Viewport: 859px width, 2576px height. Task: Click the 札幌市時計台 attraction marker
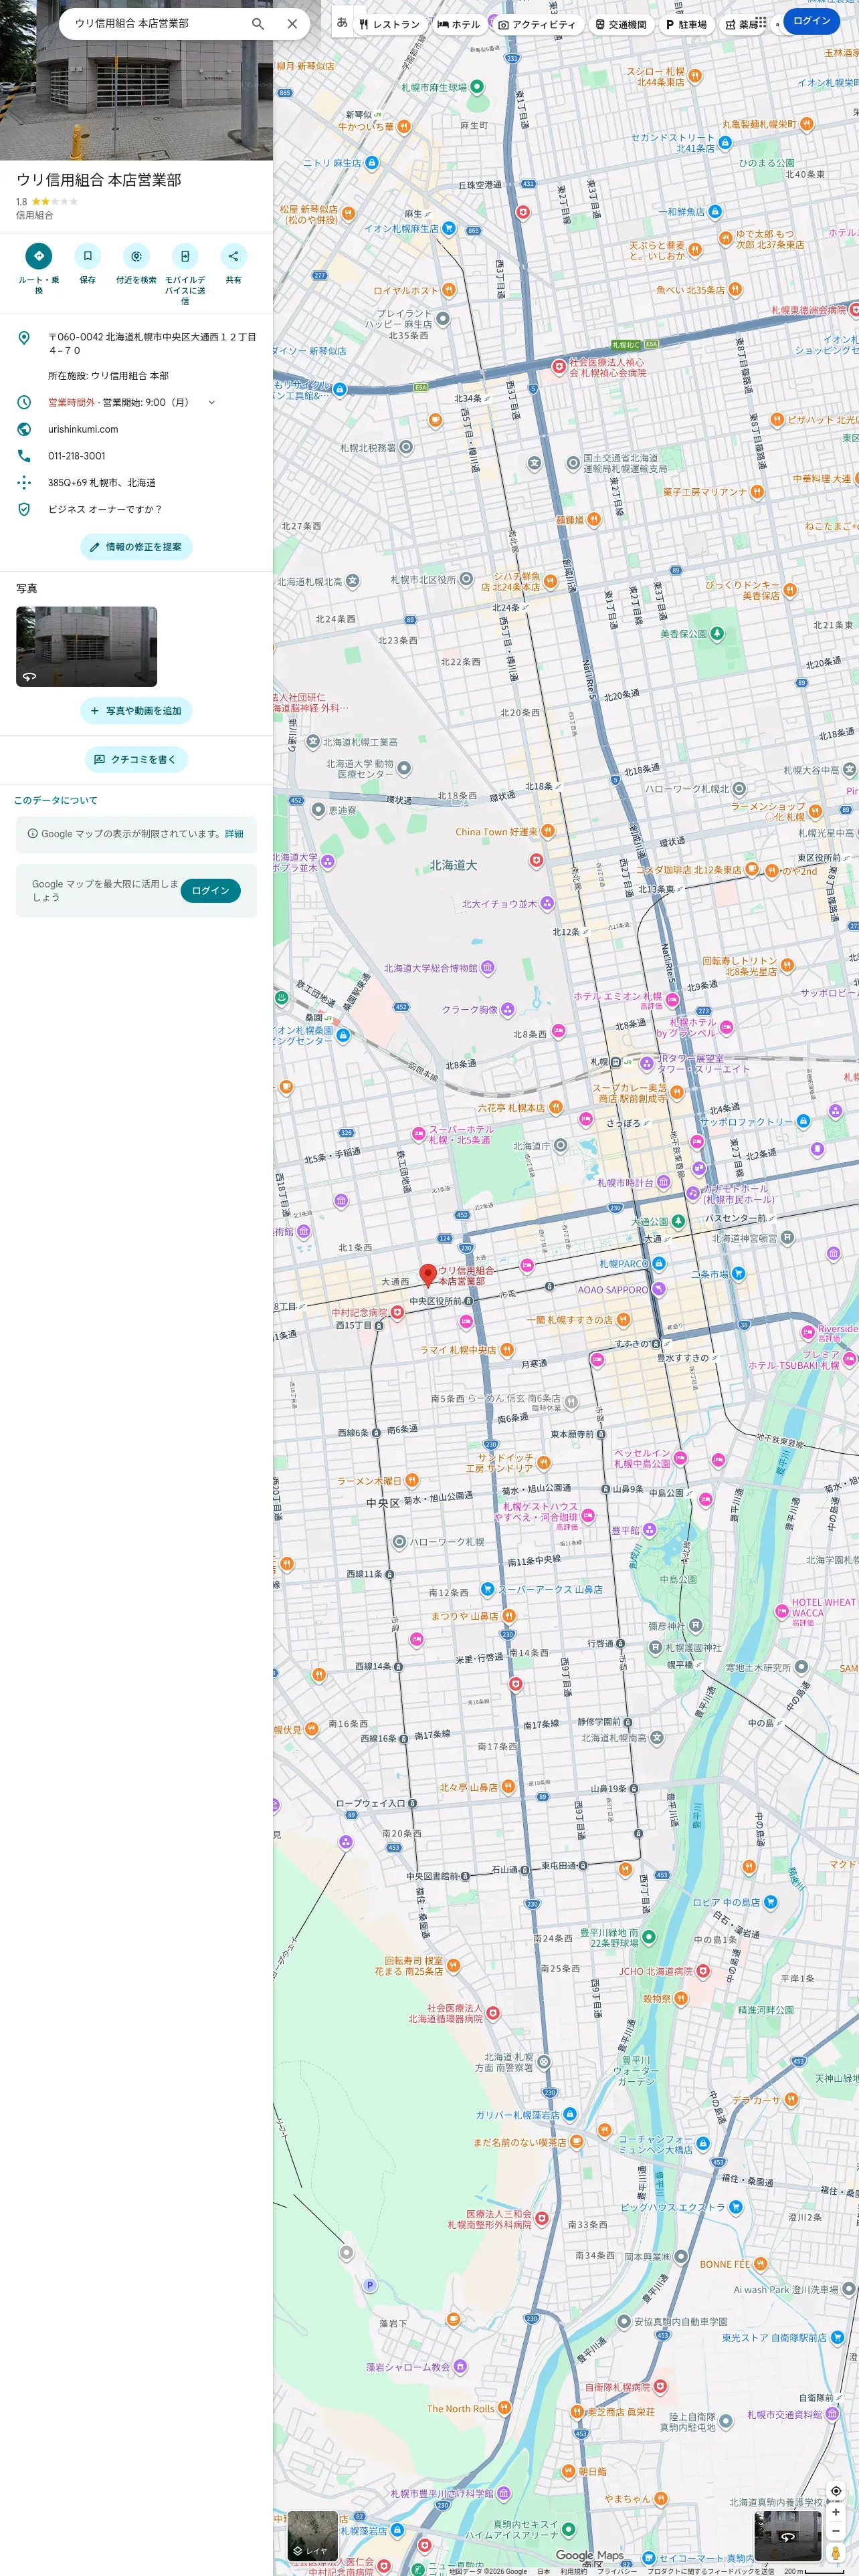(x=663, y=1182)
